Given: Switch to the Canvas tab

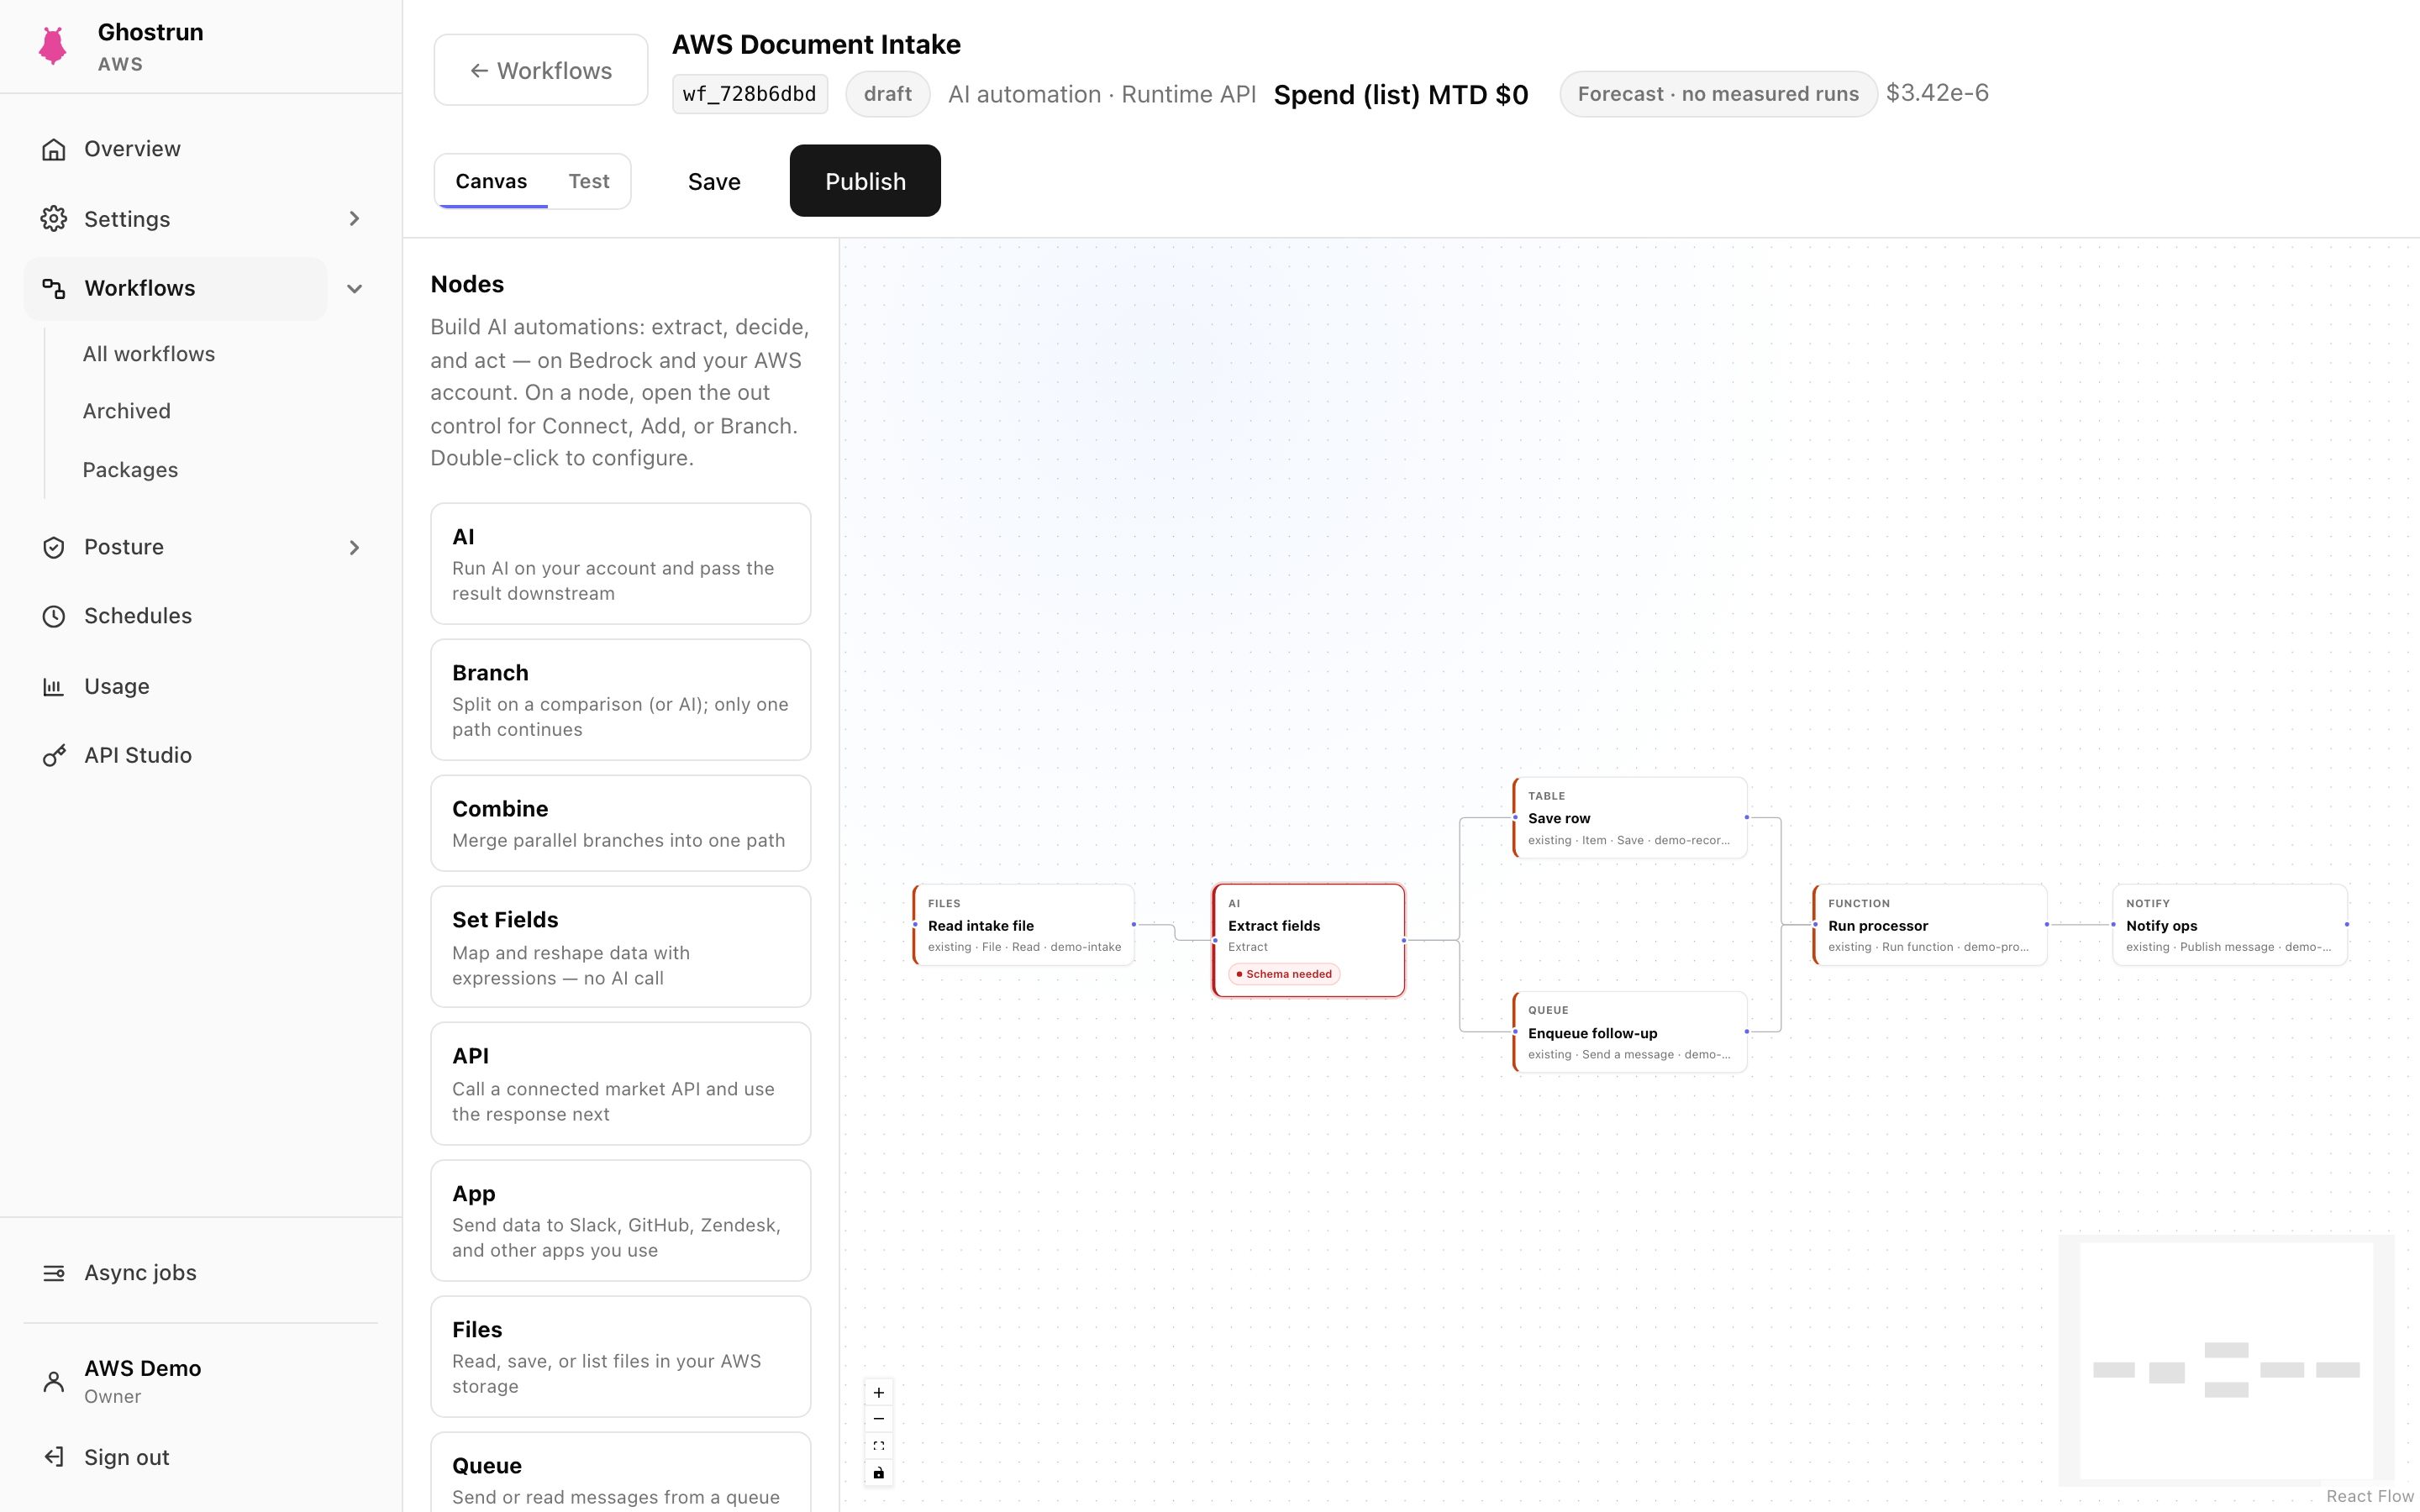Looking at the screenshot, I should tap(491, 181).
